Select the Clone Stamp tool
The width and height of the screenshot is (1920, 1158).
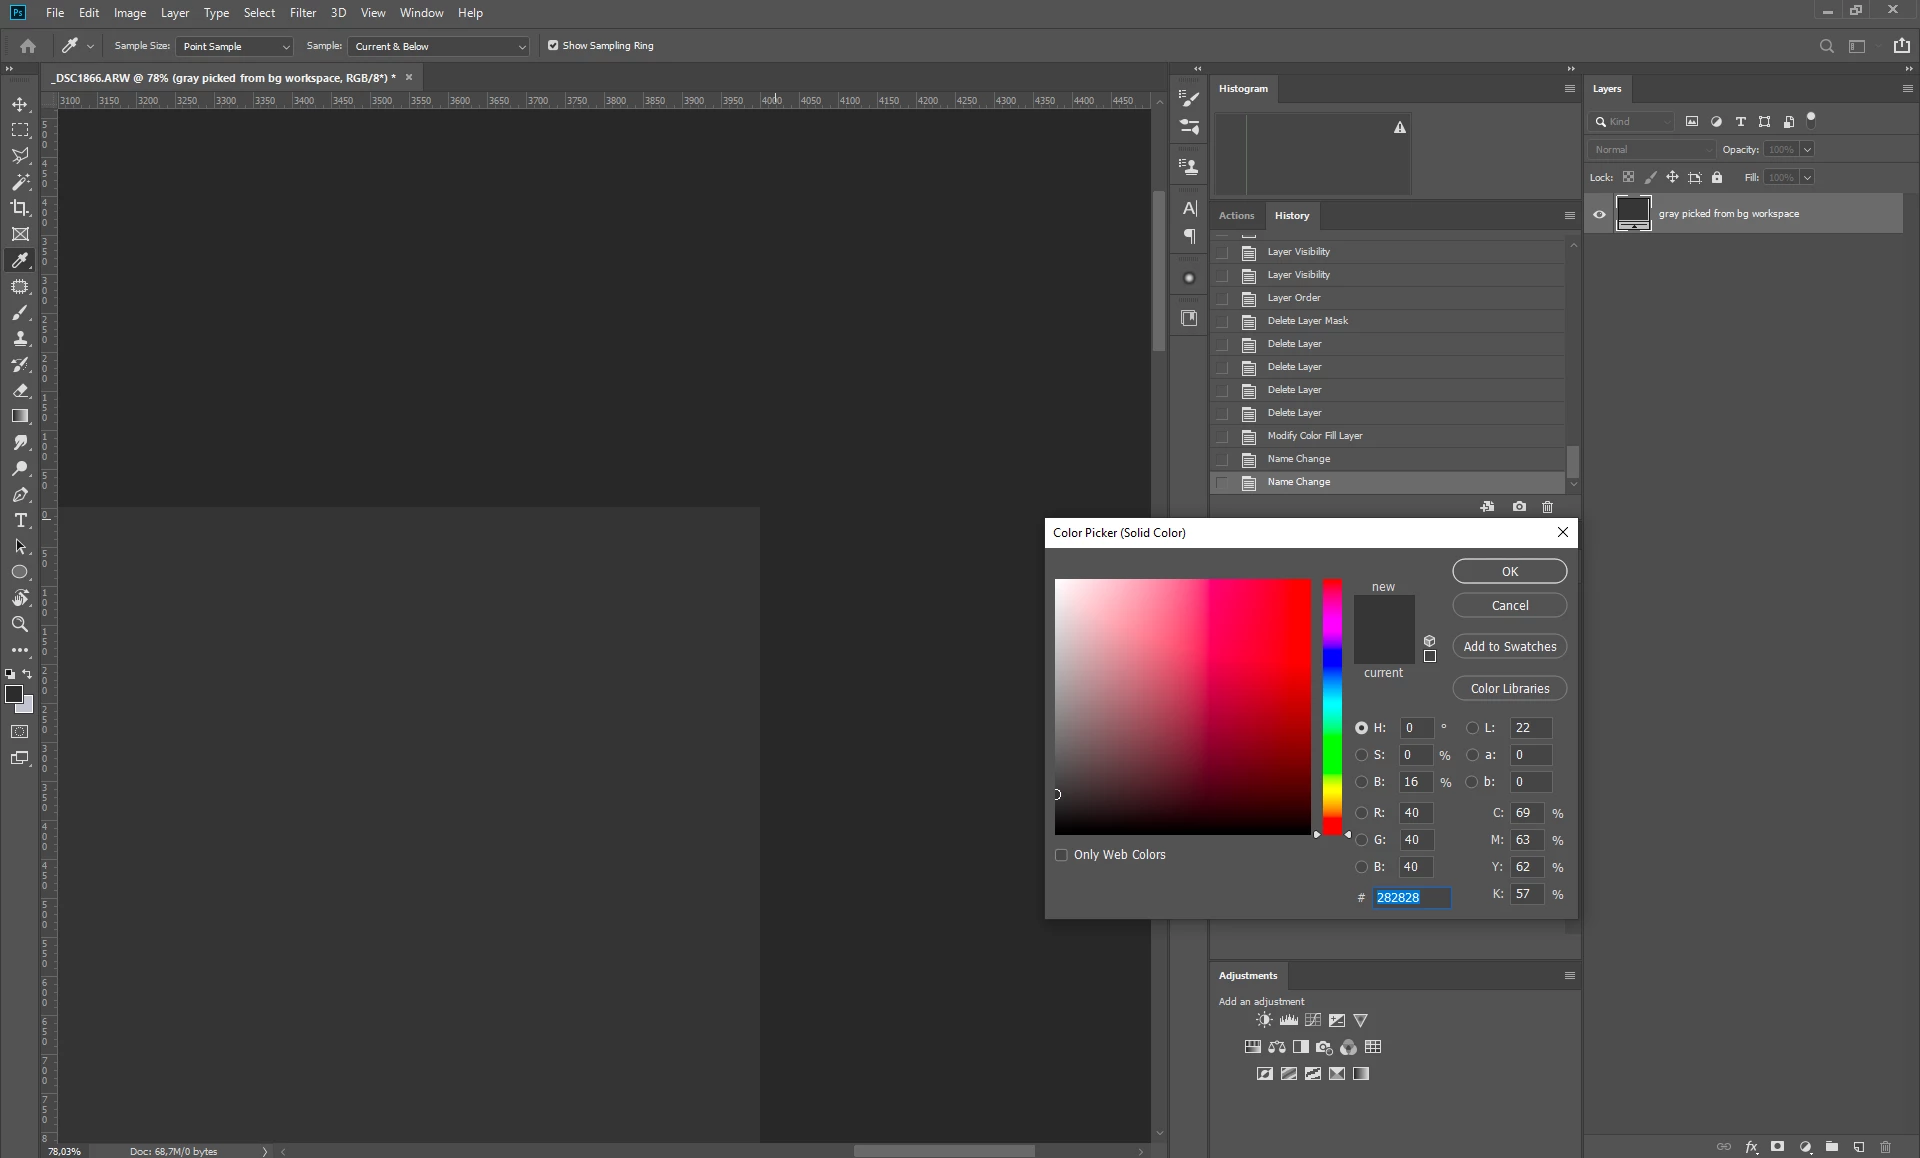(x=20, y=339)
